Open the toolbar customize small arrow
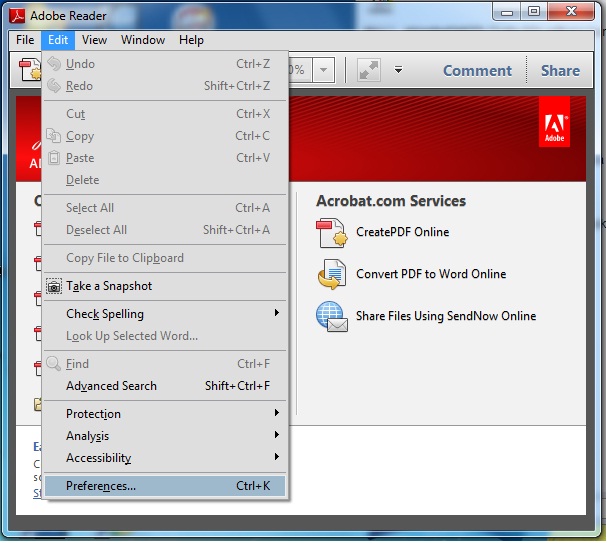 [x=398, y=70]
